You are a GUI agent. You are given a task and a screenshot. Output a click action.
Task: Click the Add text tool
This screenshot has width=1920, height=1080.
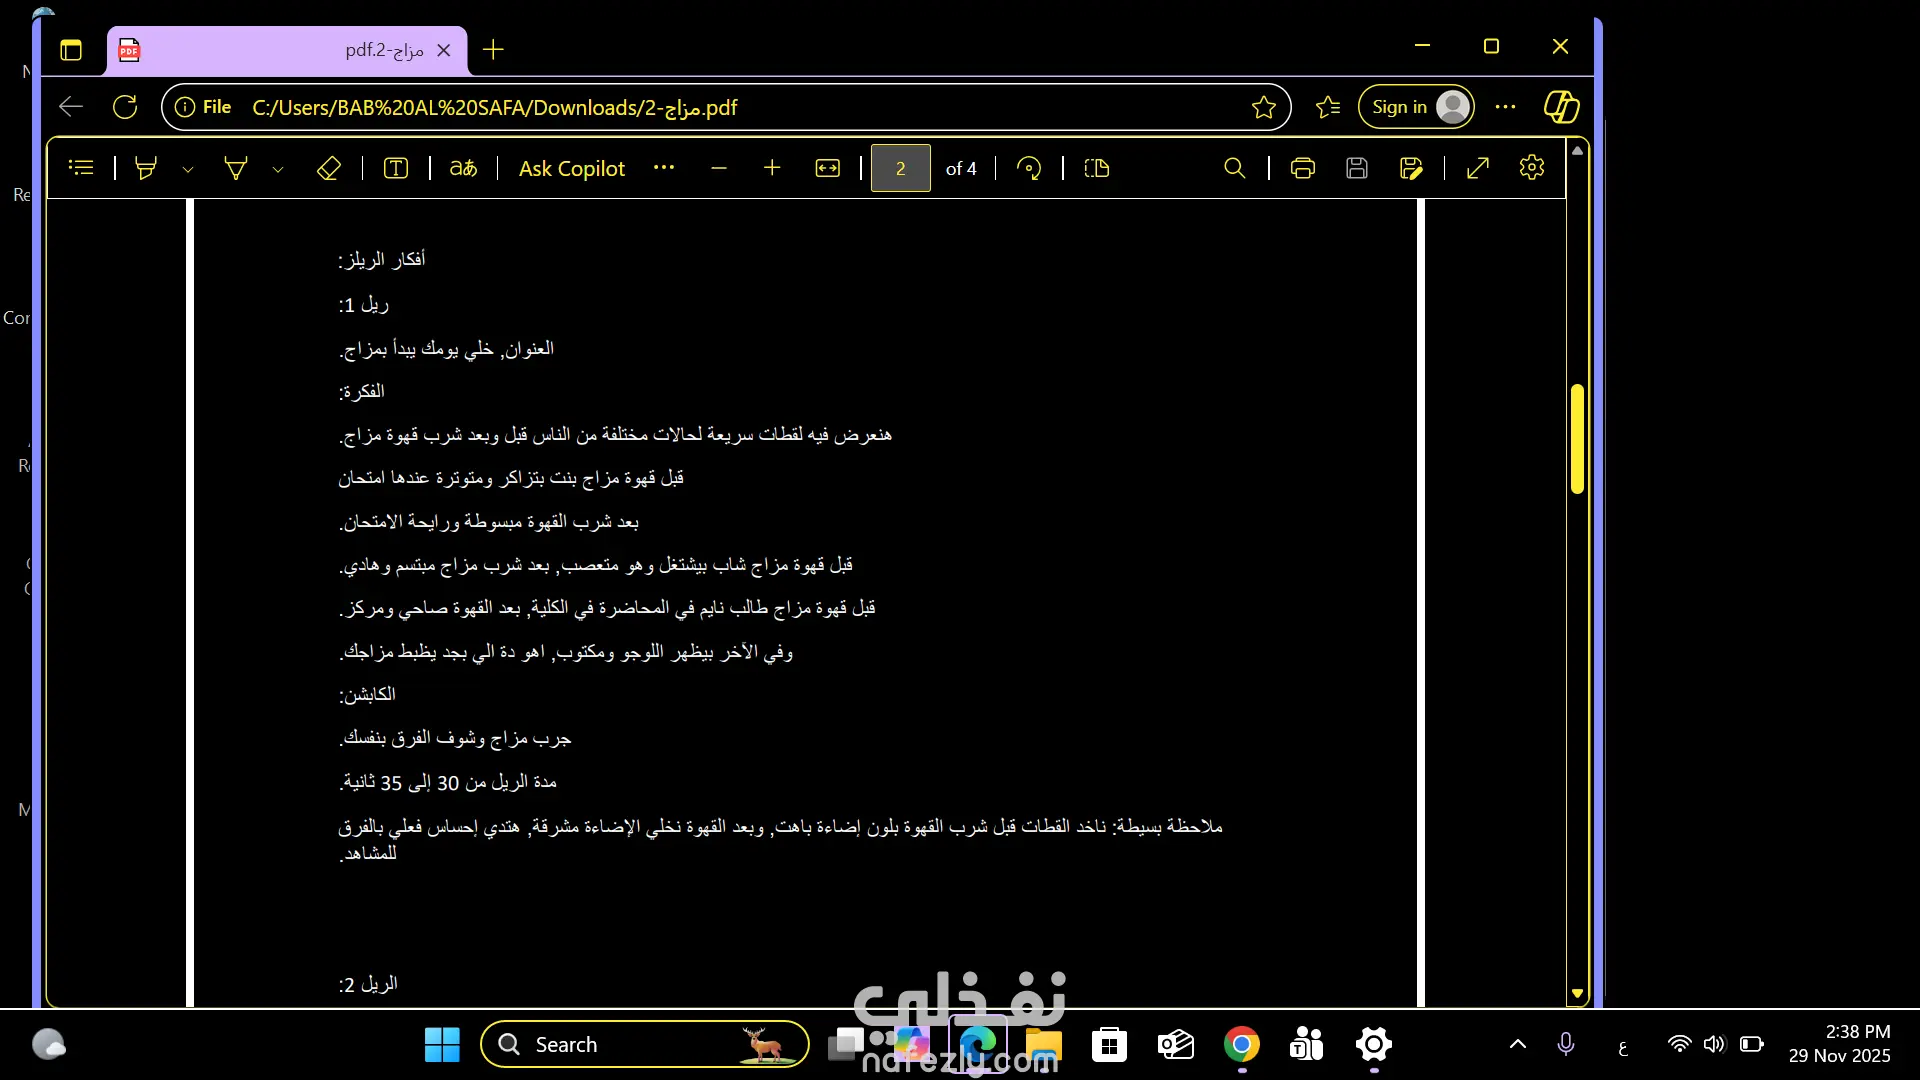396,168
